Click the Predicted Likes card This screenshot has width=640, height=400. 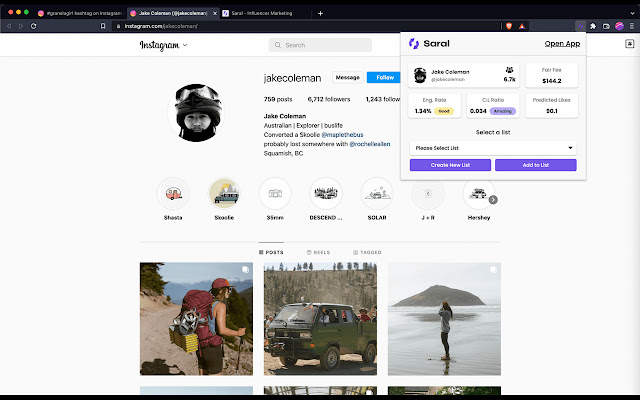(x=551, y=106)
